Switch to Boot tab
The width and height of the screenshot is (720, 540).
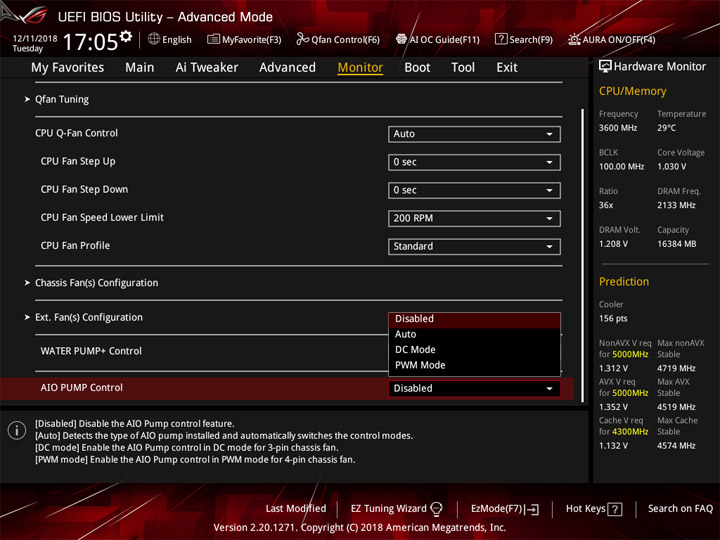[417, 68]
